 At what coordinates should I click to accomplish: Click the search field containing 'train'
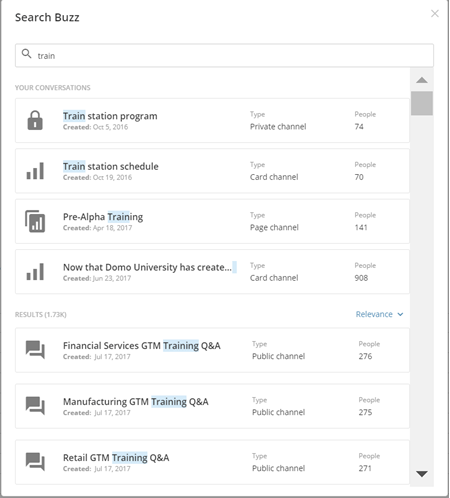coord(224,55)
